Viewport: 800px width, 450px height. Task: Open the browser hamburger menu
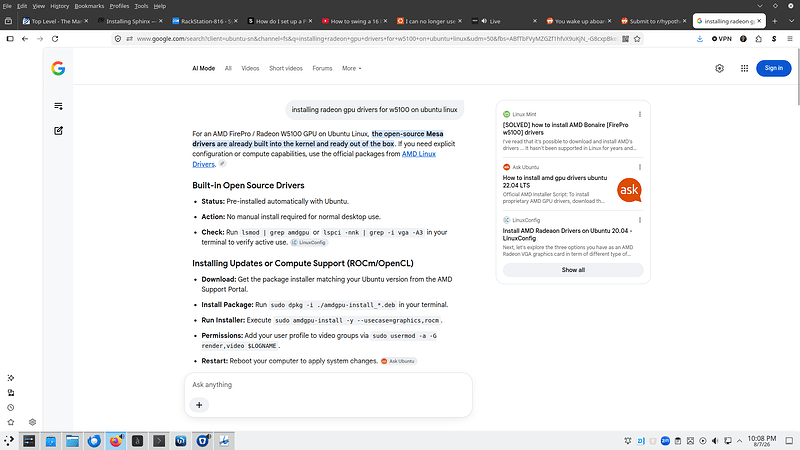[790, 39]
